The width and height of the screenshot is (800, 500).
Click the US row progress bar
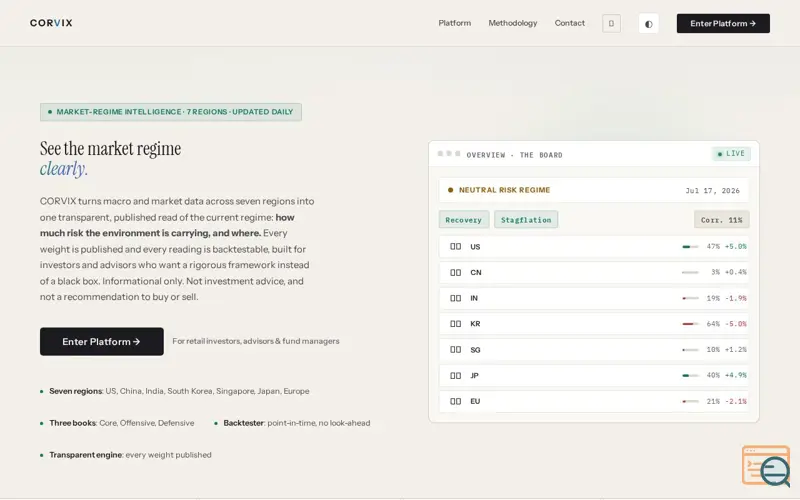690,247
